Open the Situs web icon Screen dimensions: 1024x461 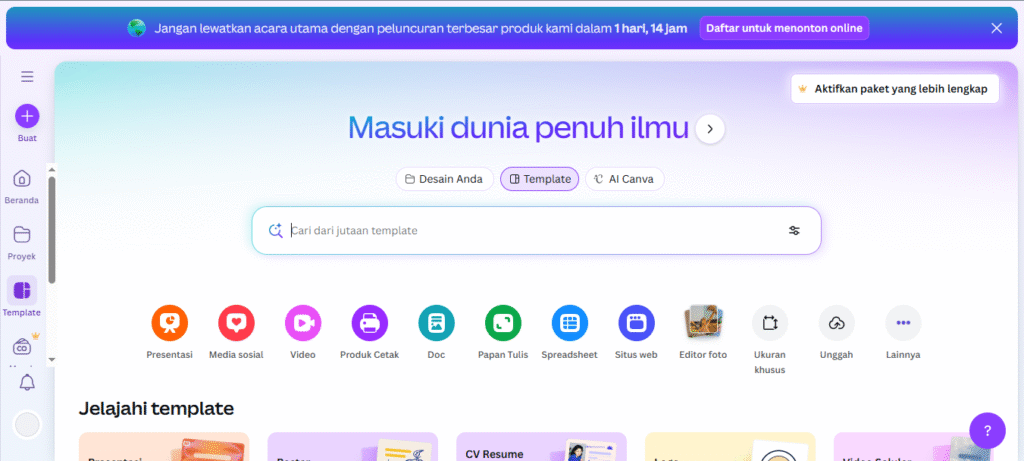(x=636, y=323)
